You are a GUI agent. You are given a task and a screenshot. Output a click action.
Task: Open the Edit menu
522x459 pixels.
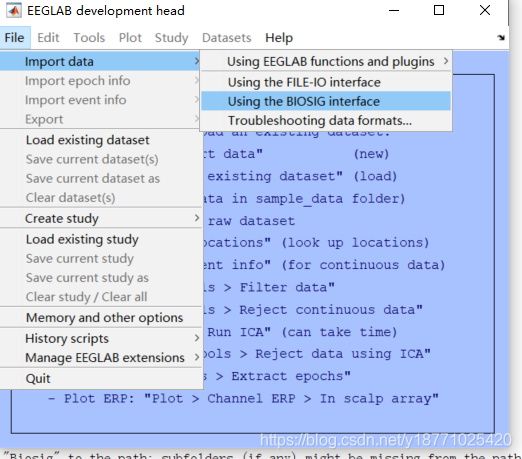point(48,38)
